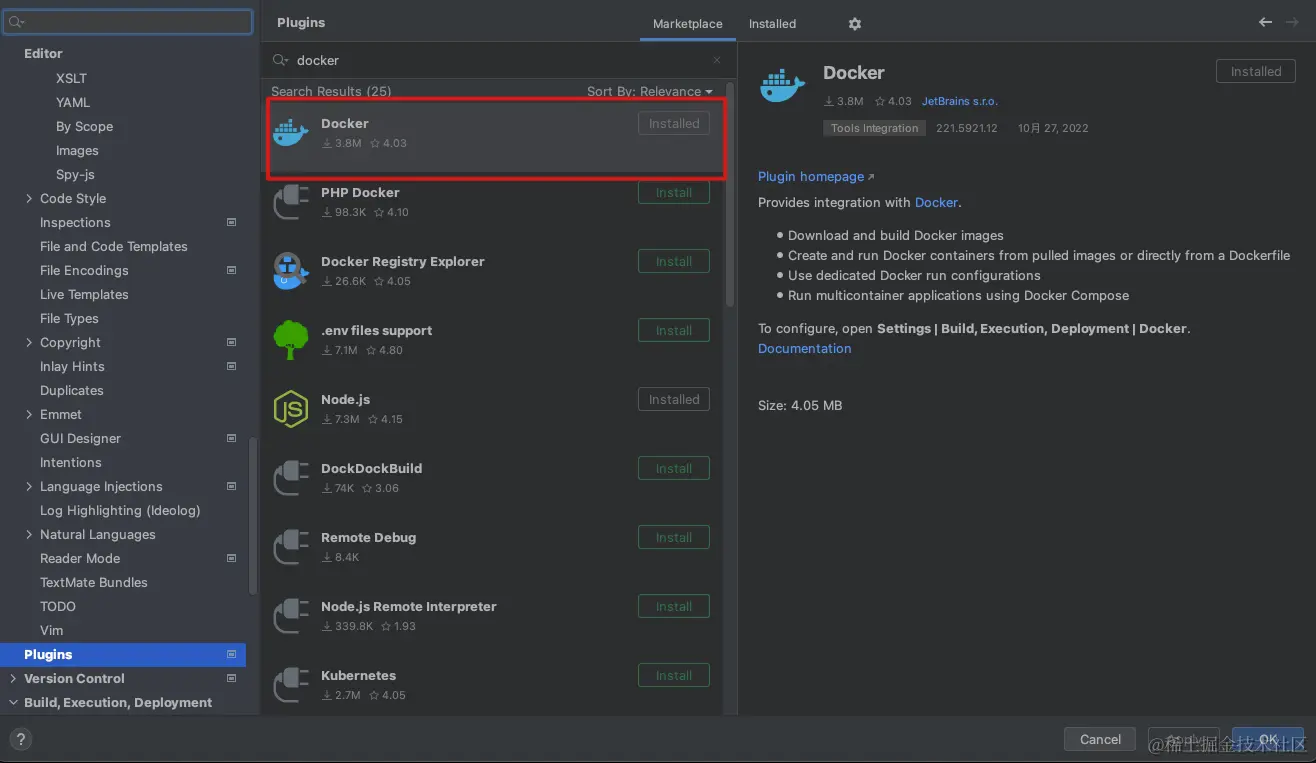Image resolution: width=1316 pixels, height=763 pixels.
Task: Clear the plugin search text
Action: (x=717, y=61)
